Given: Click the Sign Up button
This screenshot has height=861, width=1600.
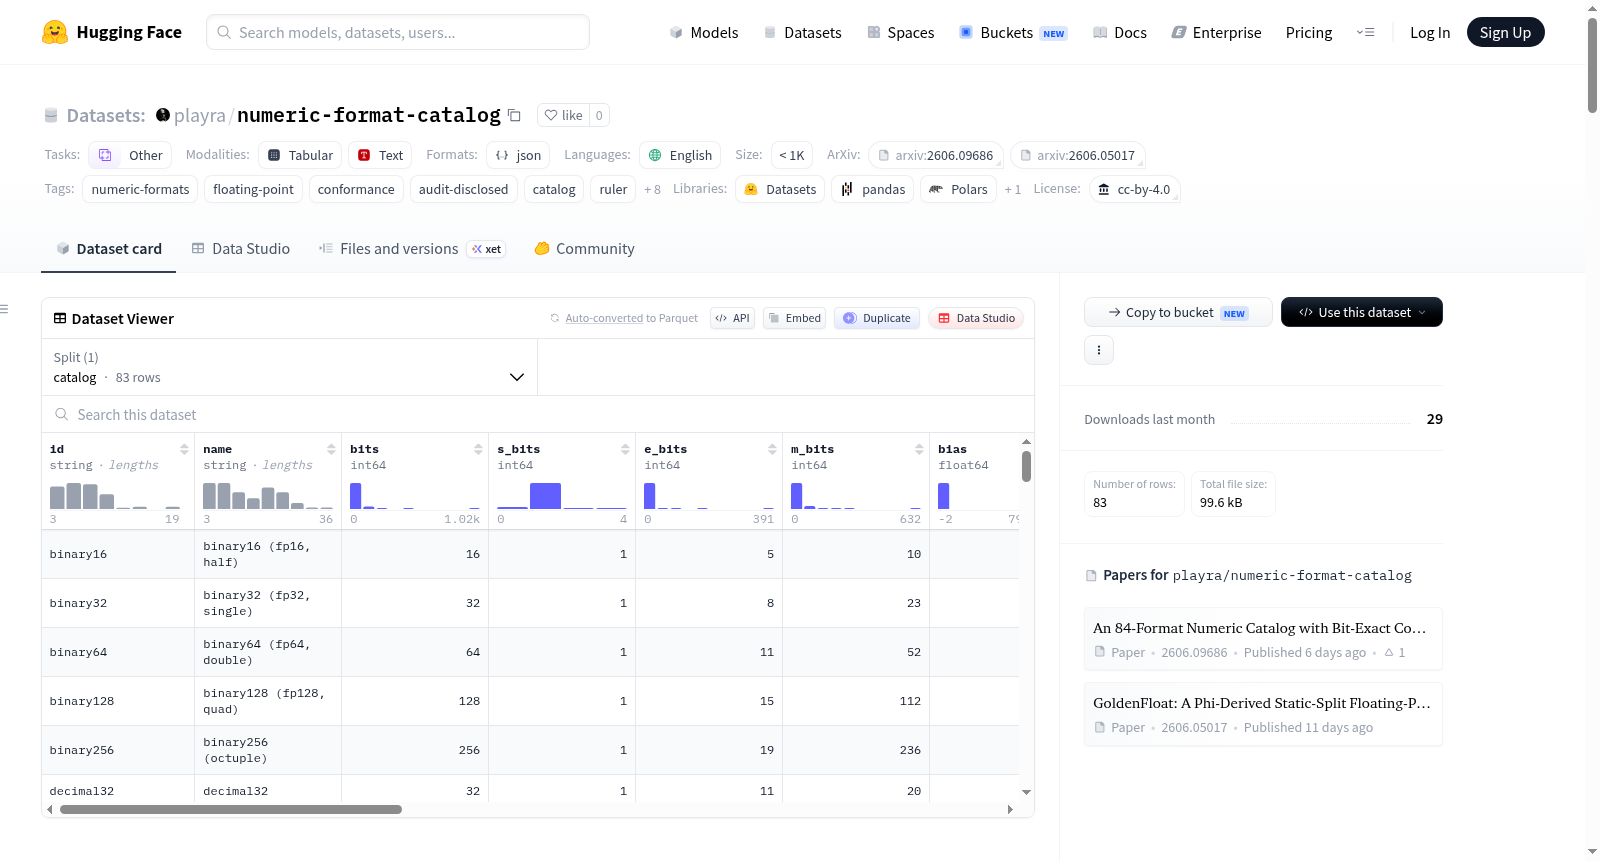Looking at the screenshot, I should [1506, 32].
